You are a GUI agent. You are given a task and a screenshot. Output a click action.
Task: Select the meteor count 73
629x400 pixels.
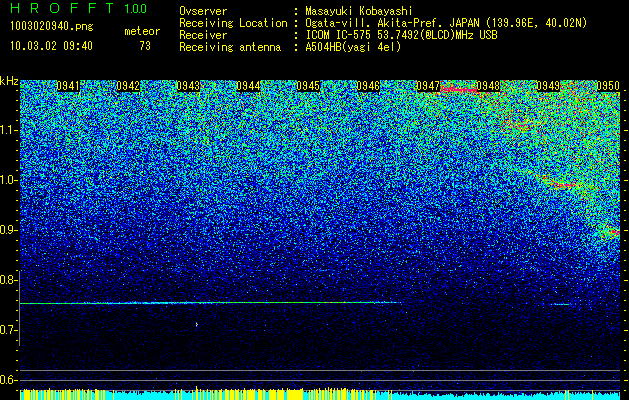tap(145, 46)
